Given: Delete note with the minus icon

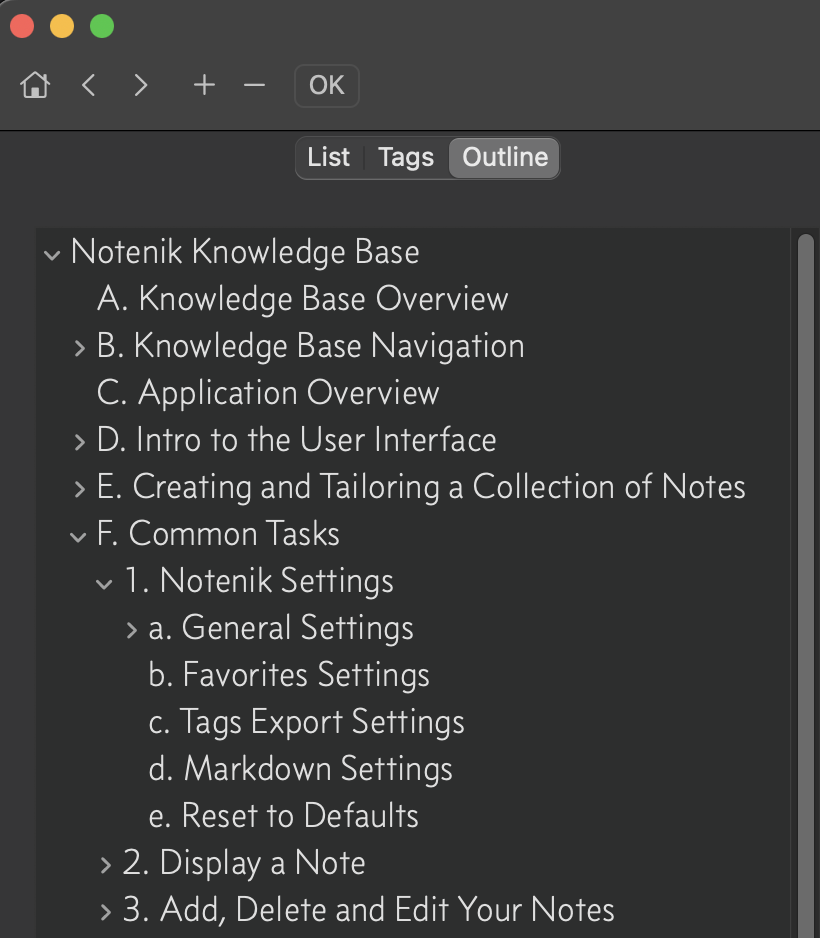Looking at the screenshot, I should click(x=254, y=85).
